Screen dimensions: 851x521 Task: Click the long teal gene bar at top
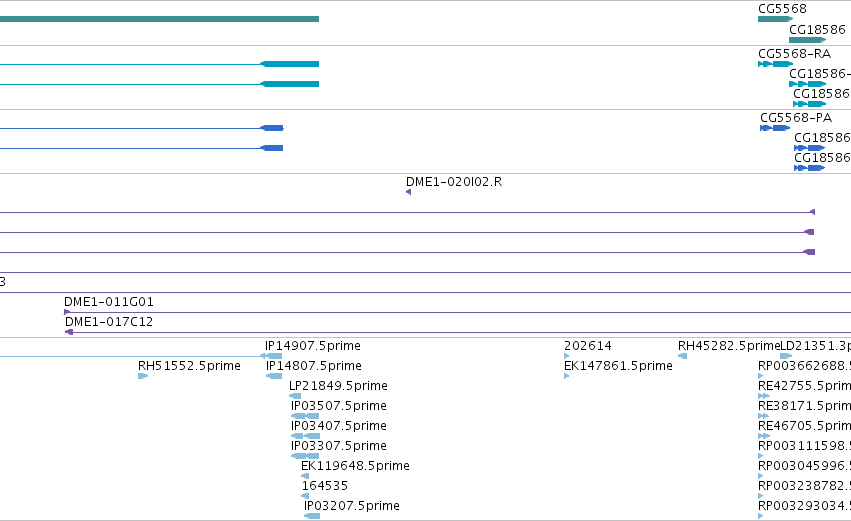(x=160, y=19)
